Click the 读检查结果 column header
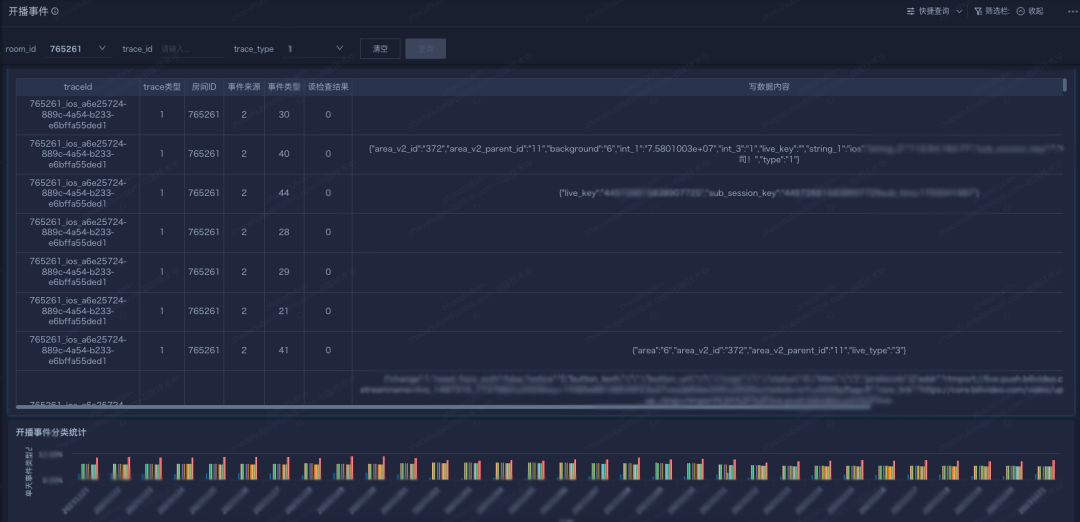The image size is (1080, 522). [x=328, y=87]
